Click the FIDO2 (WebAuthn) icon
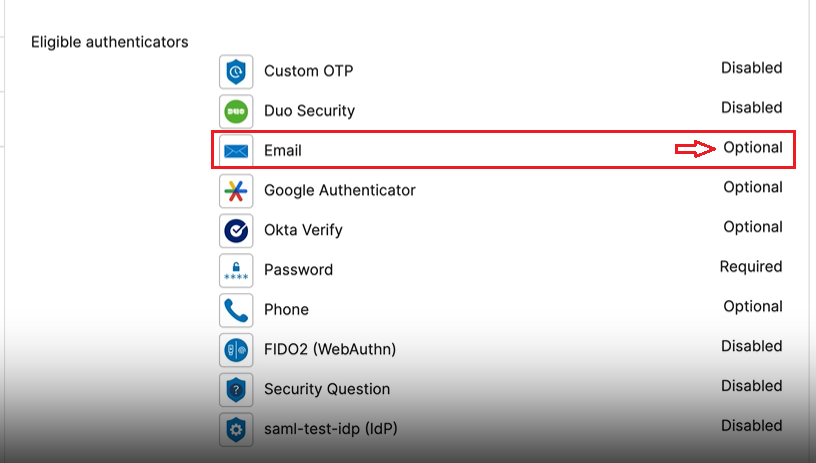 coord(236,350)
